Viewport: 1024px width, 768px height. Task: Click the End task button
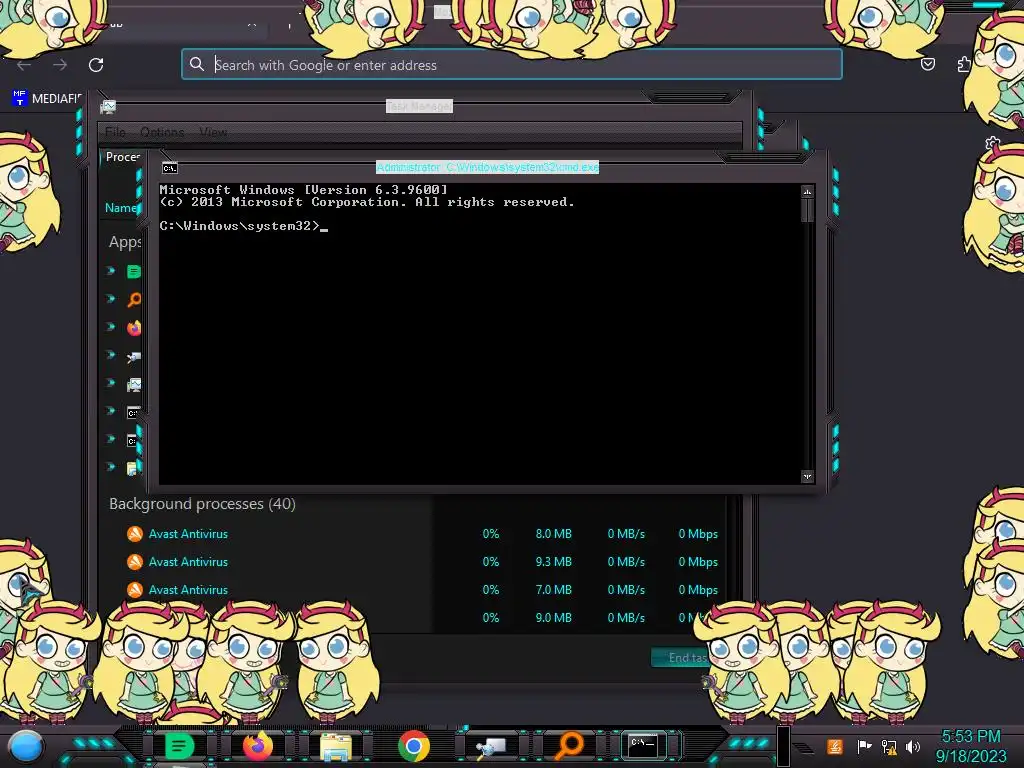pos(682,658)
